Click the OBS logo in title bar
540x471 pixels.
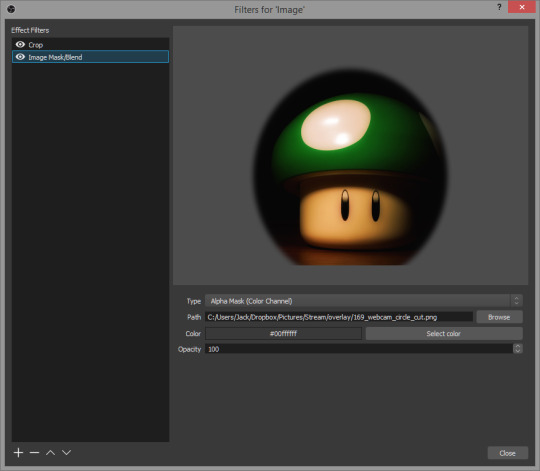coord(11,9)
